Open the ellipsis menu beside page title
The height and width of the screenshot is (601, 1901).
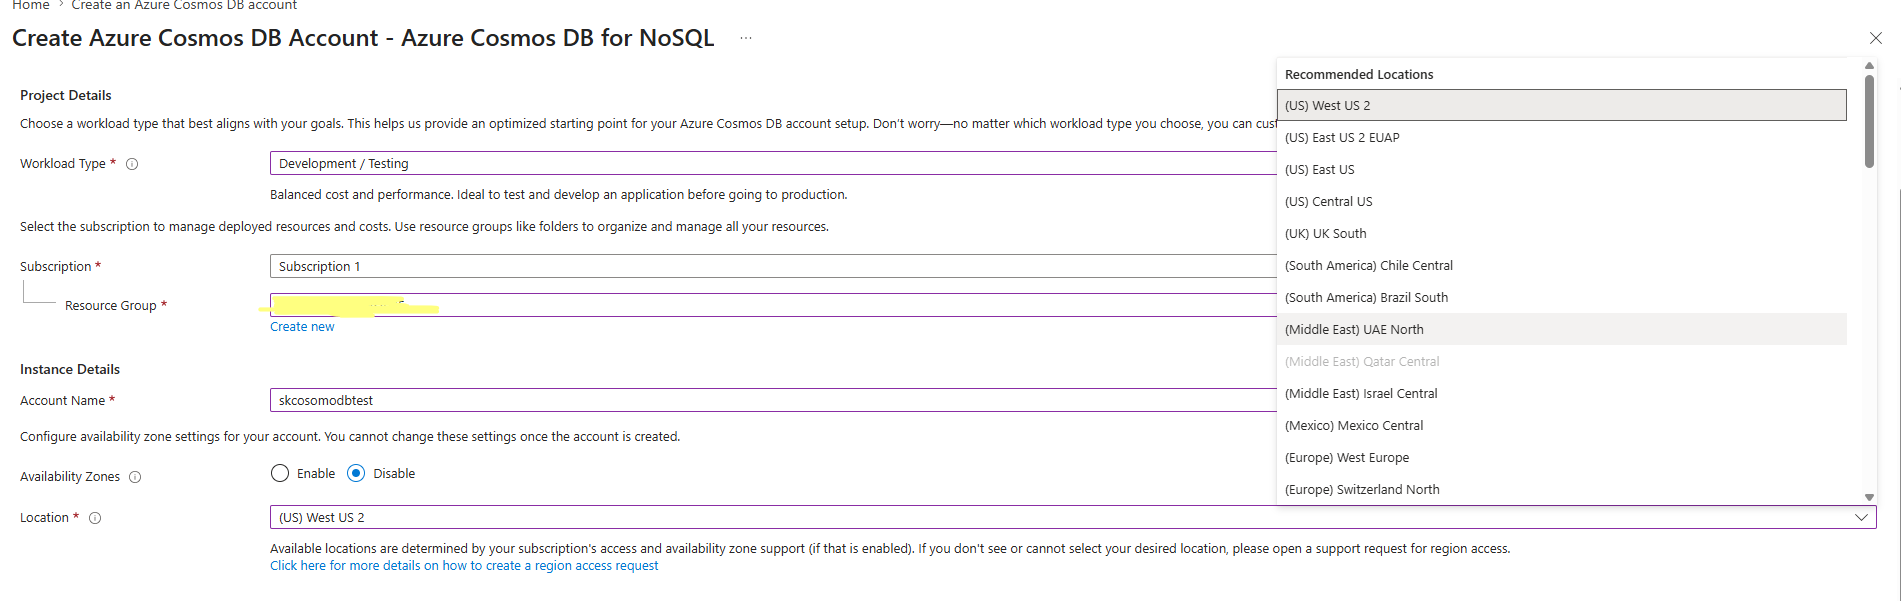746,38
